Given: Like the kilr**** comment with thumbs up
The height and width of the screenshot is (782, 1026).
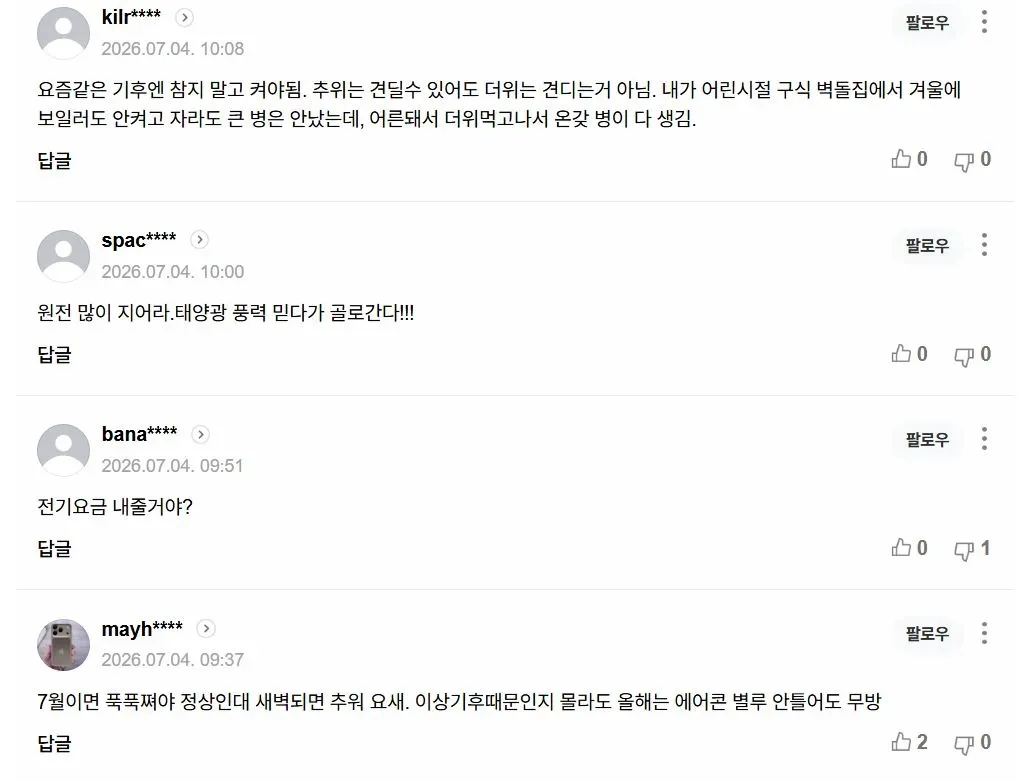Looking at the screenshot, I should click(x=901, y=159).
